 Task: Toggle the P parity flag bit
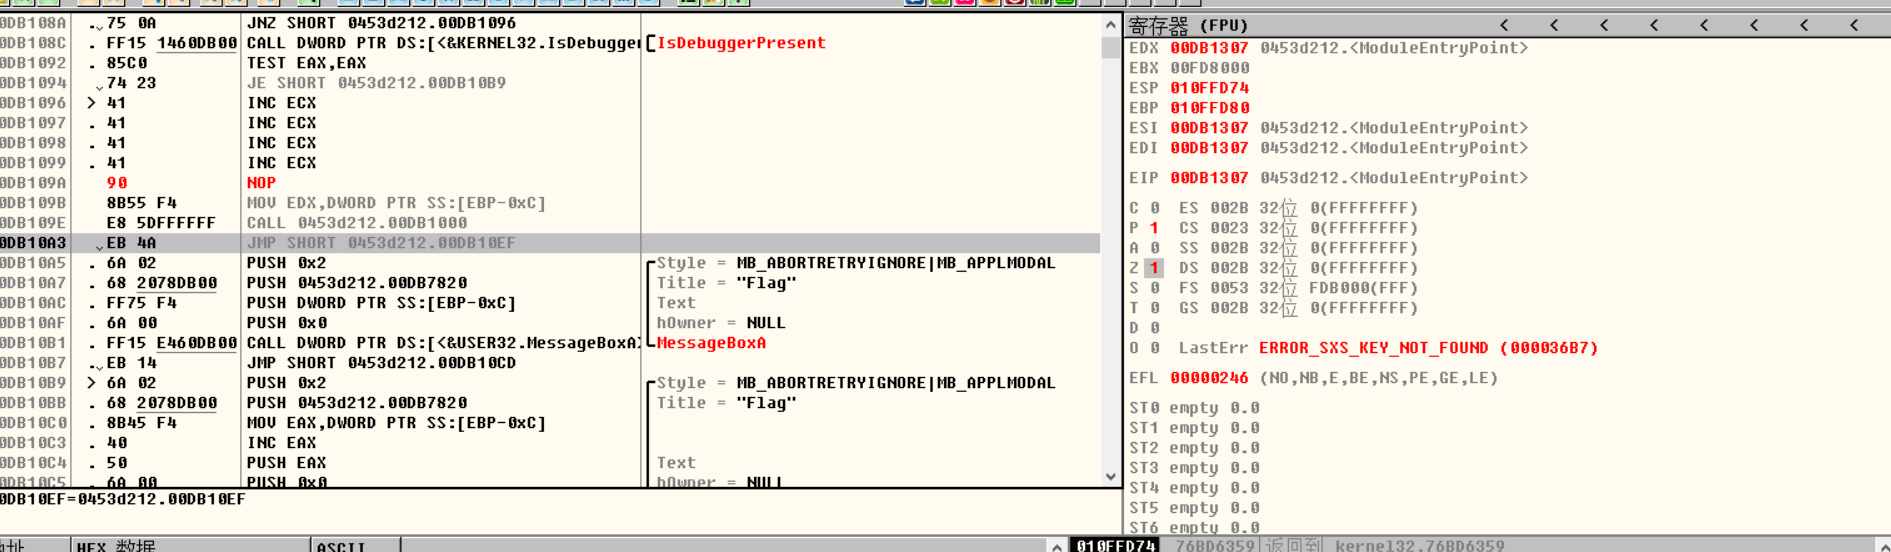[x=1154, y=228]
